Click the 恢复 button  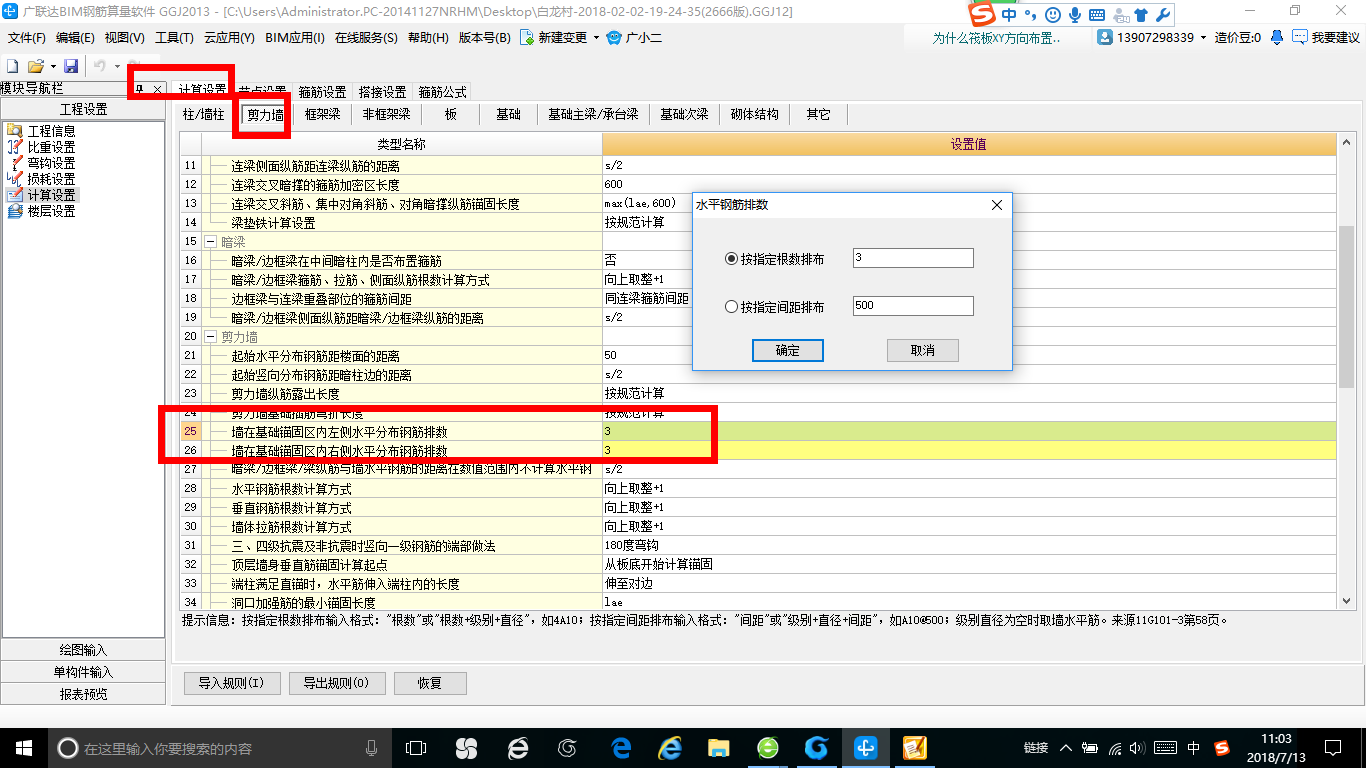430,683
